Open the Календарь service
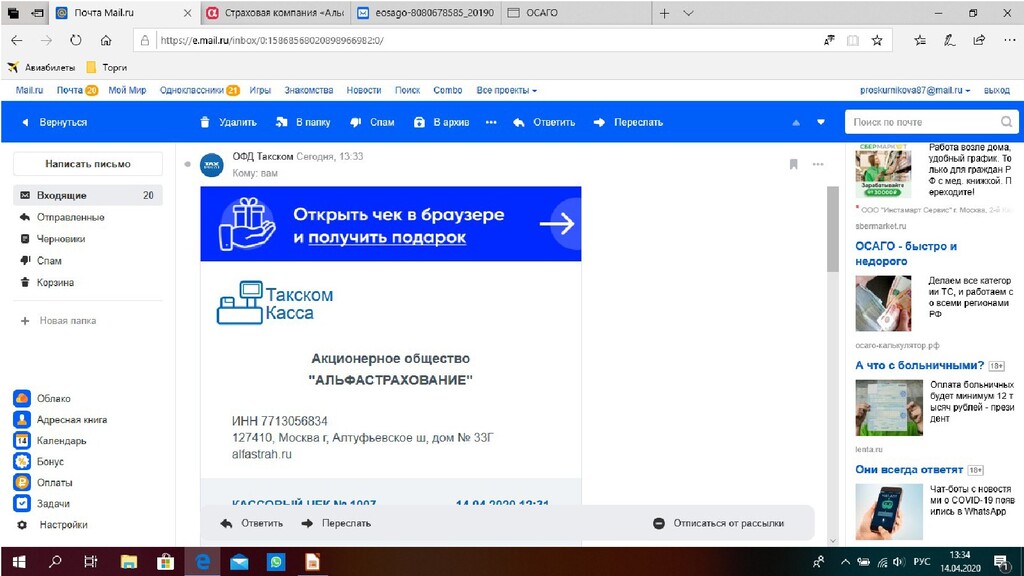 [x=50, y=440]
